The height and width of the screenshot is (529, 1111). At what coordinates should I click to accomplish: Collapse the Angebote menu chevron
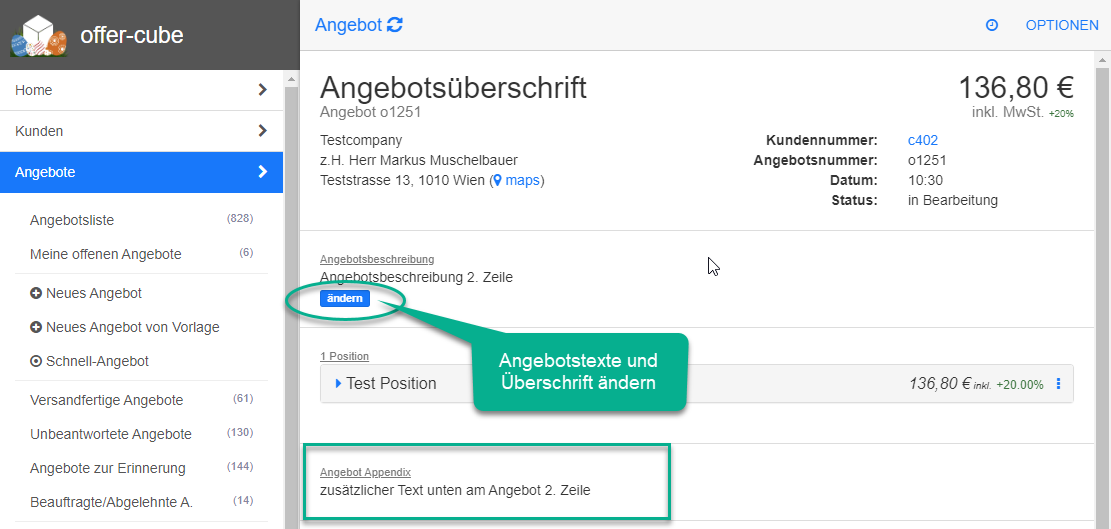(x=262, y=171)
